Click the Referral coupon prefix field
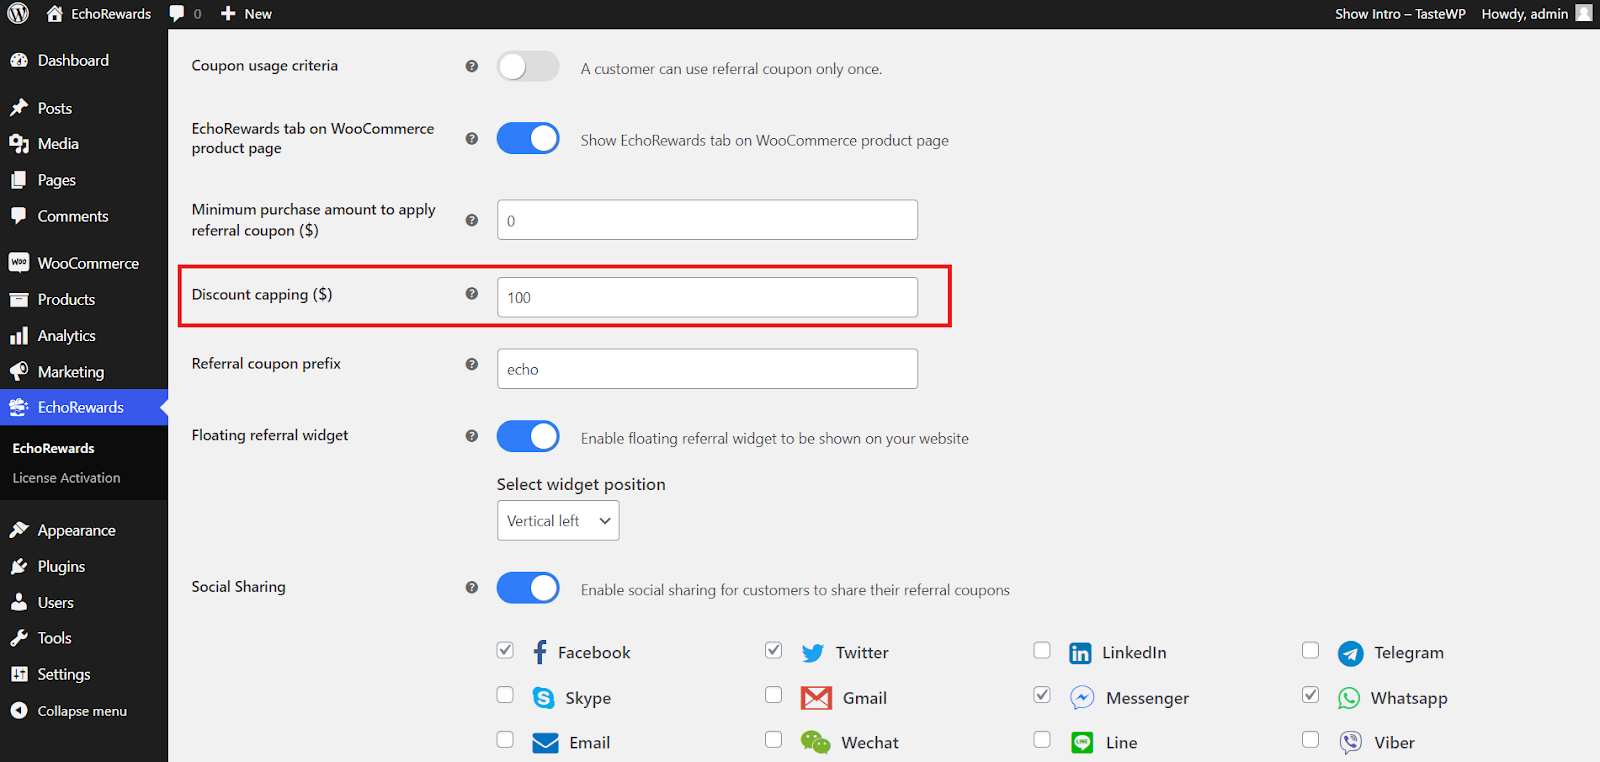 (x=707, y=369)
